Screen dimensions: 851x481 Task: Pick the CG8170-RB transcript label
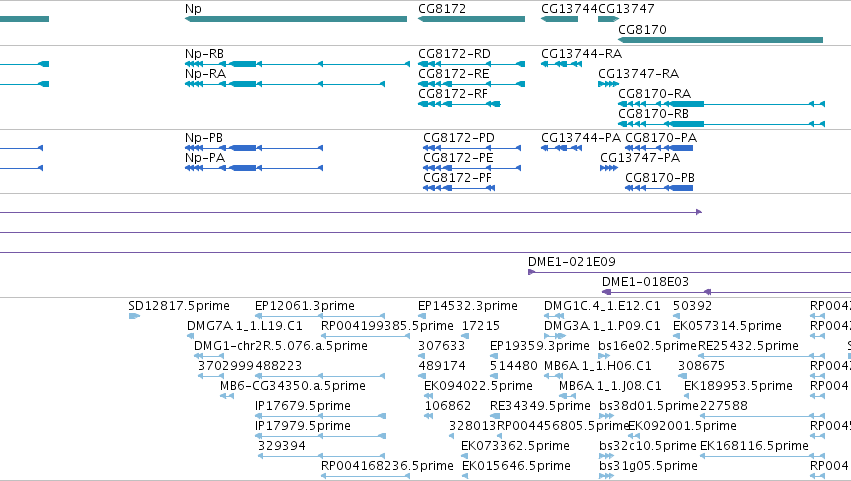[x=653, y=114]
